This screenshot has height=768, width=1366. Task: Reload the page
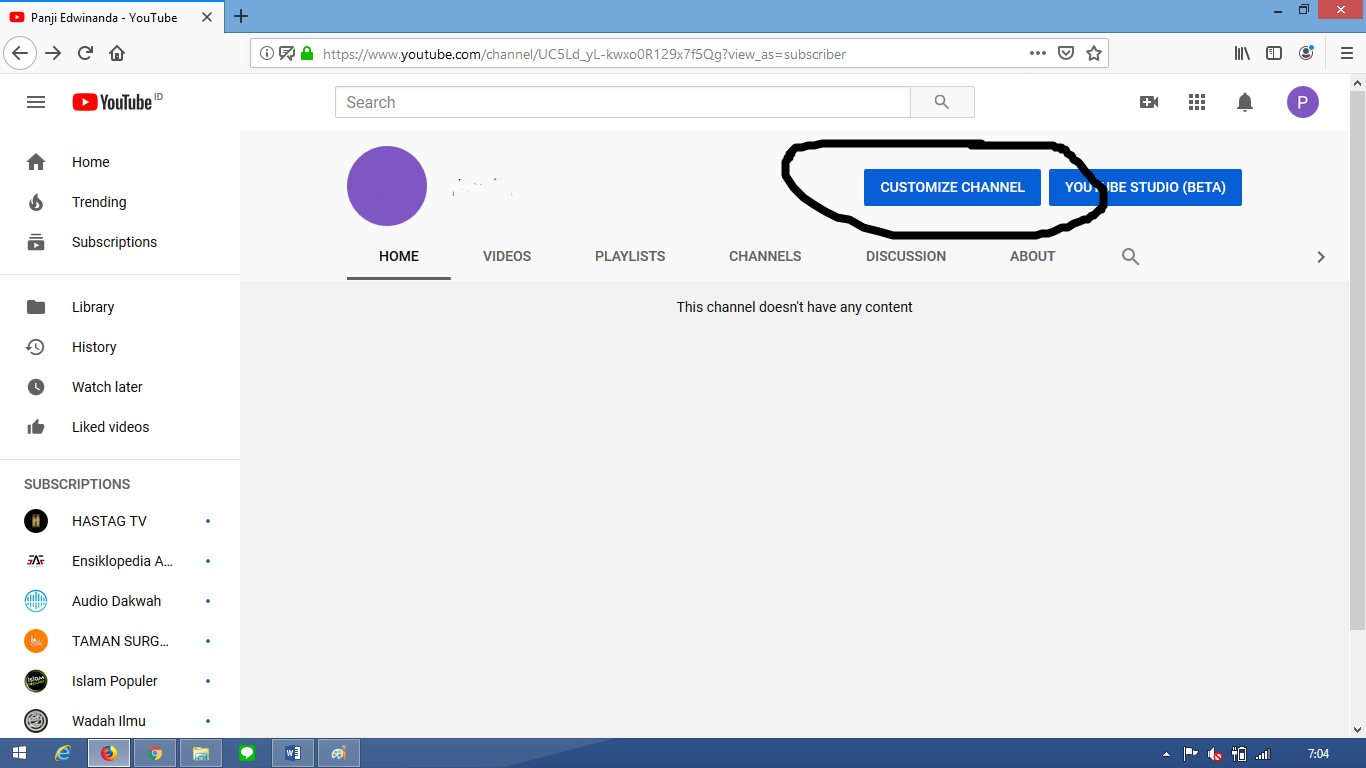(86, 53)
